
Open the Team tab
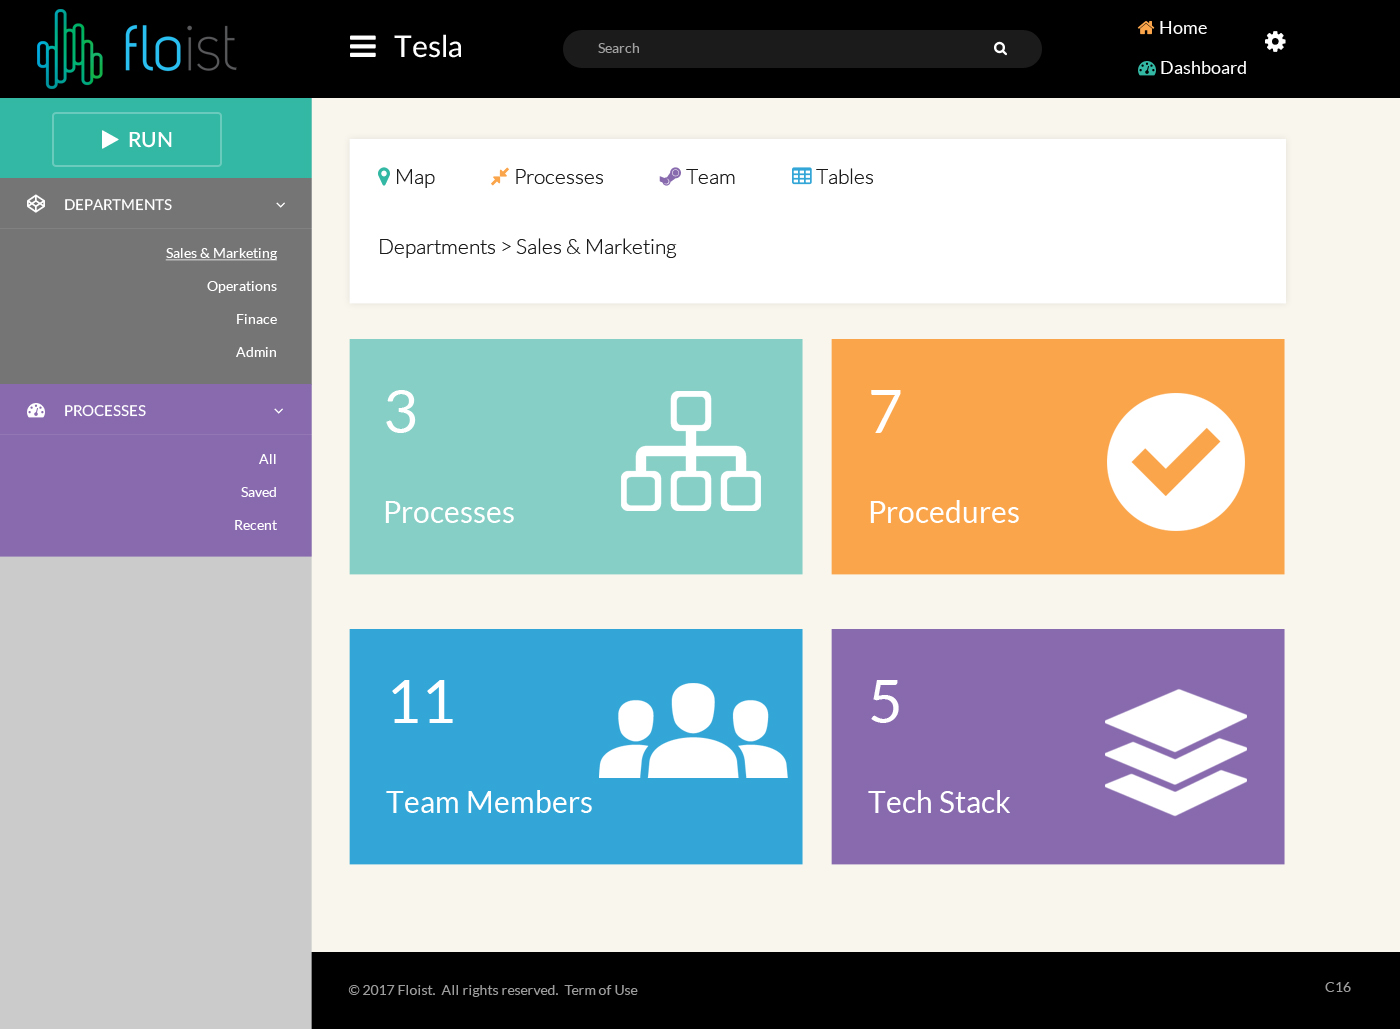[x=697, y=177]
